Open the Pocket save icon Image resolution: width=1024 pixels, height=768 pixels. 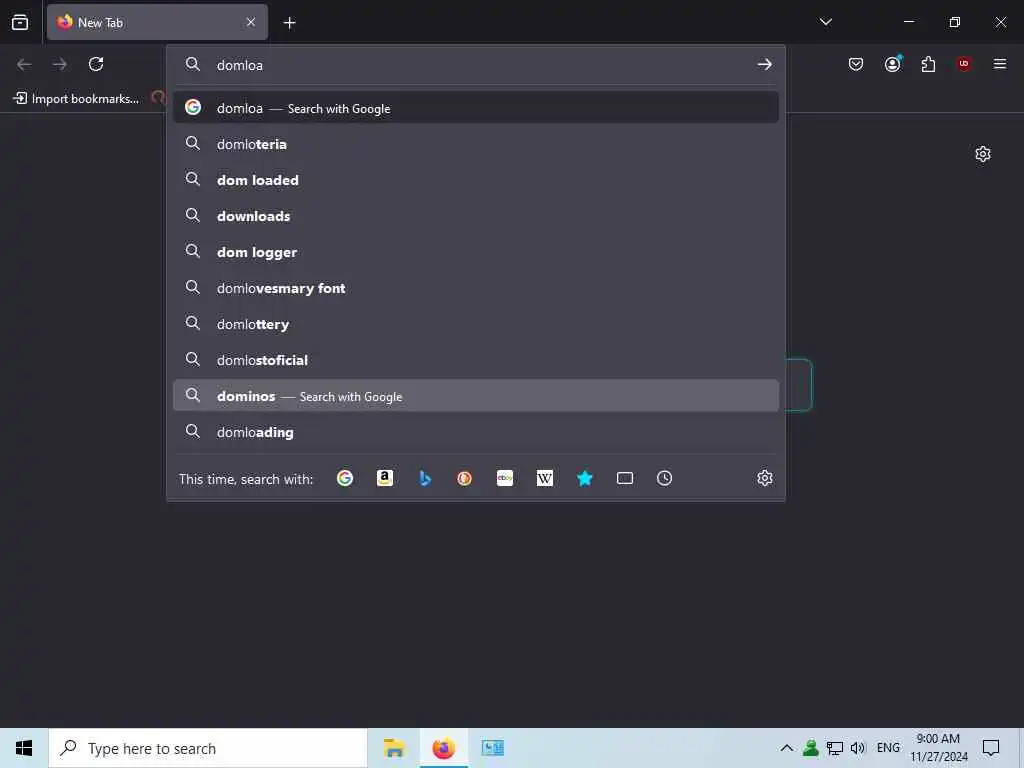[x=856, y=64]
